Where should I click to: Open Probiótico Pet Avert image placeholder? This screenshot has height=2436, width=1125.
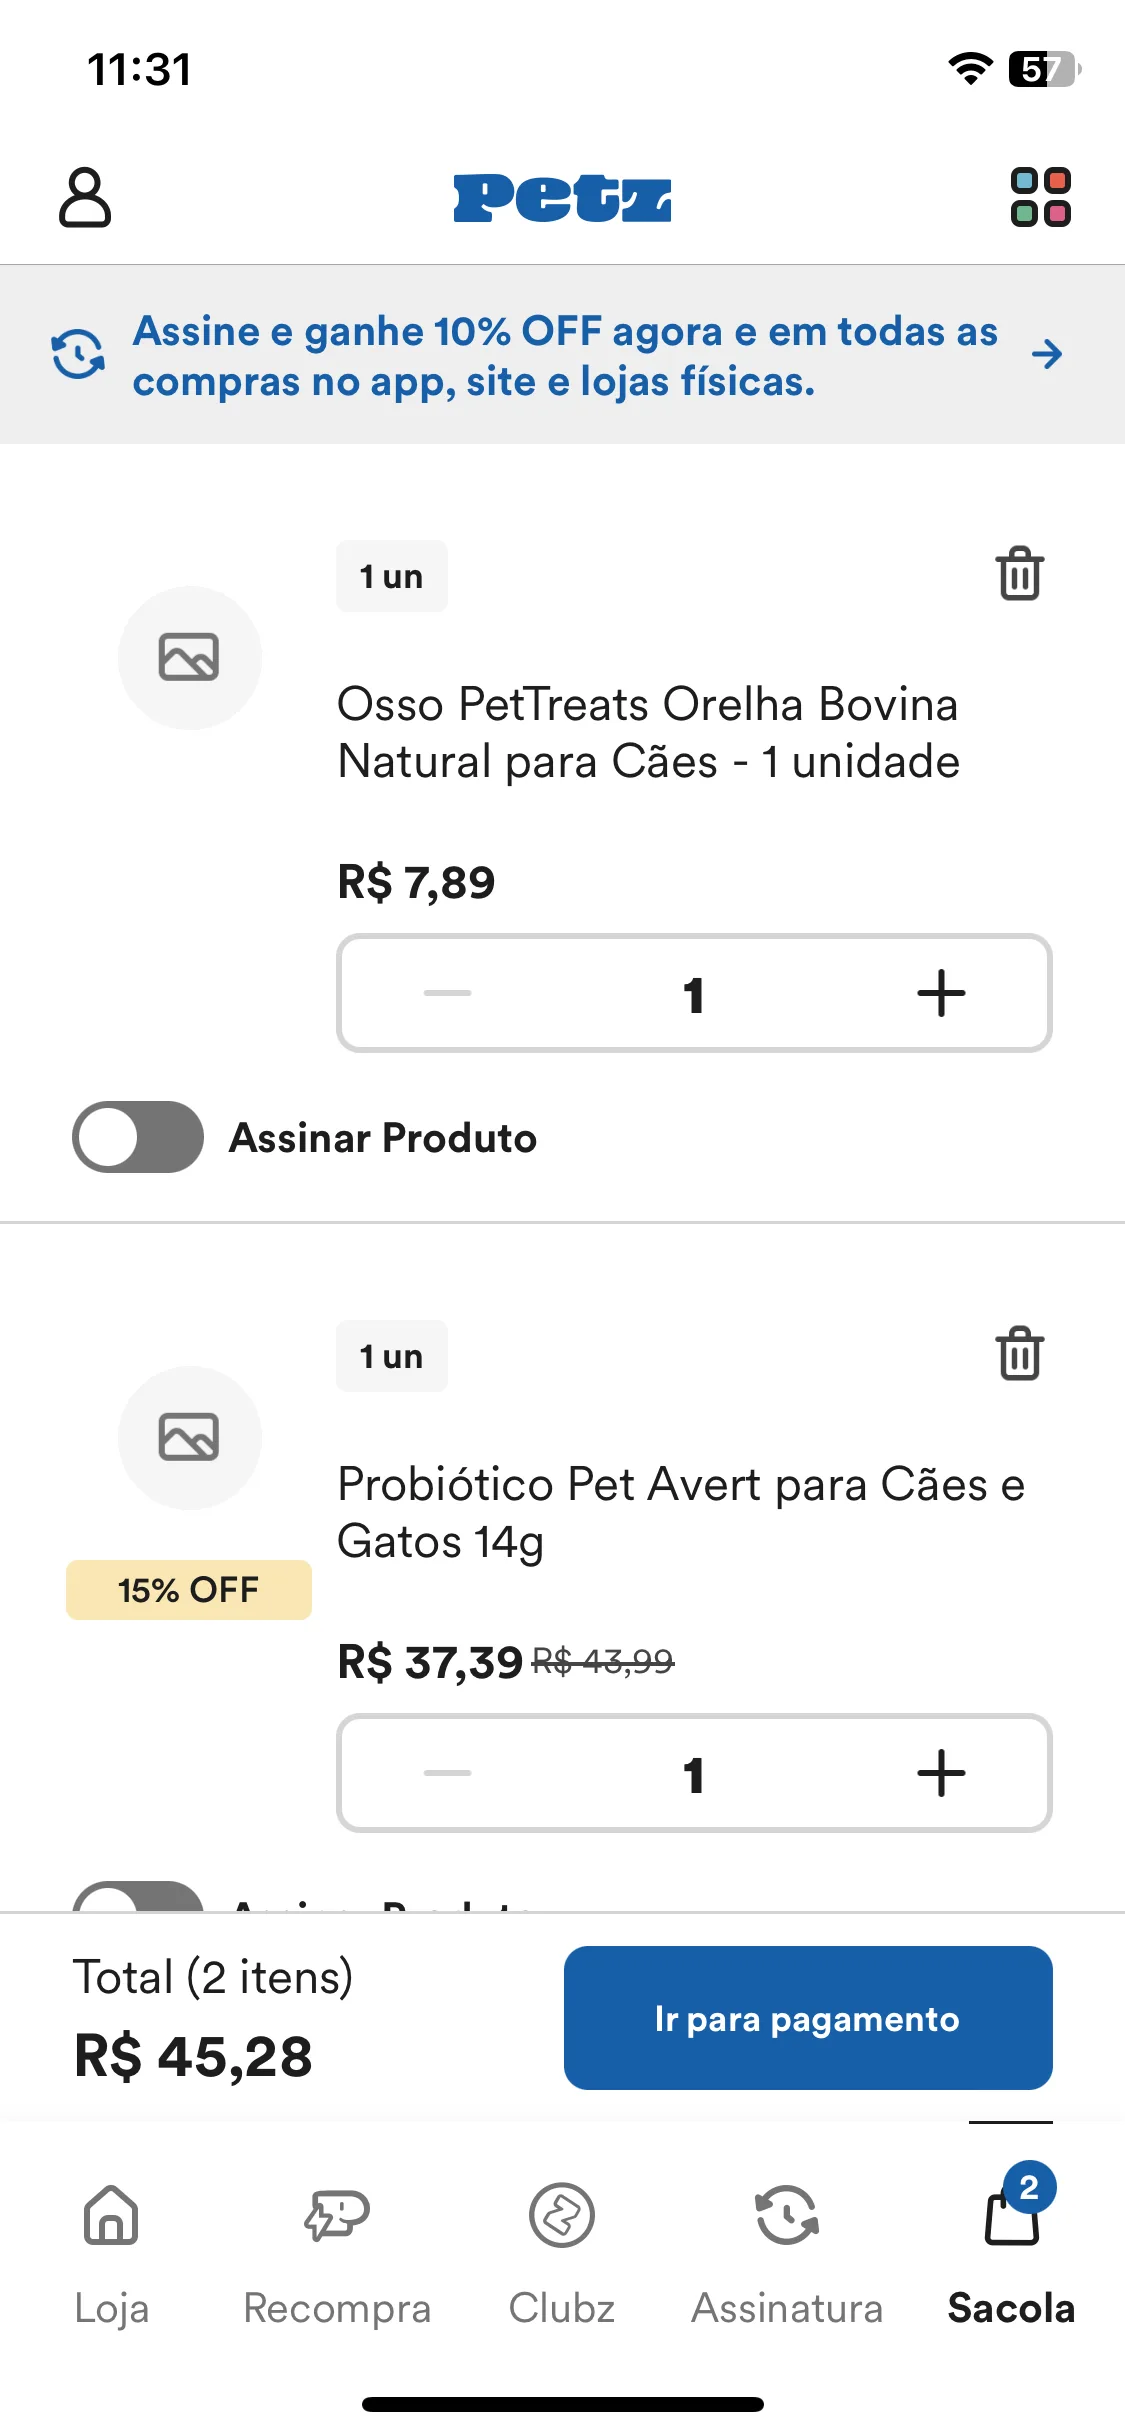pyautogui.click(x=189, y=1437)
